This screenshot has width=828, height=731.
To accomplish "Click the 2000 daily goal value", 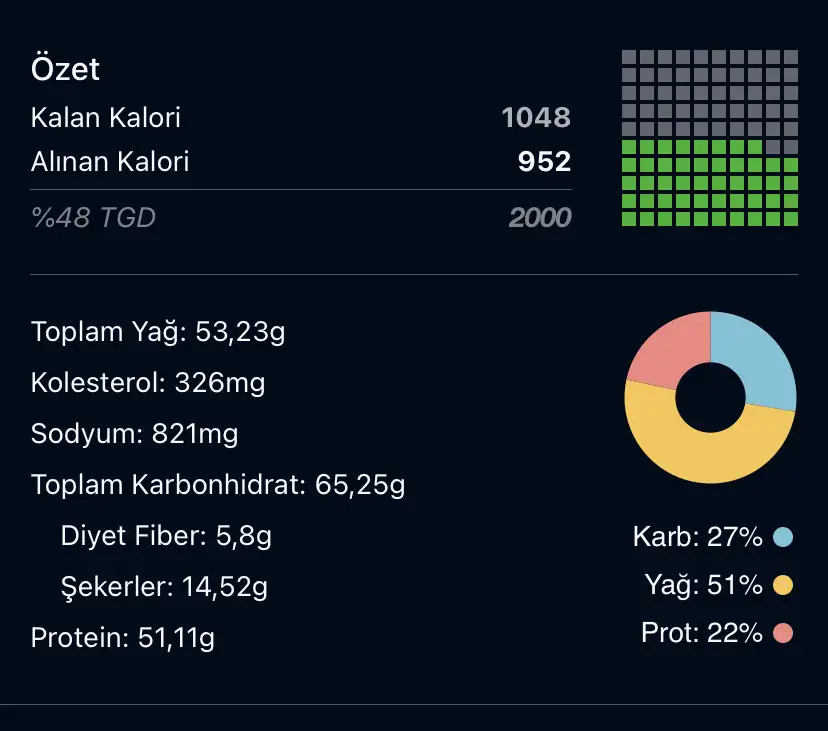I will pyautogui.click(x=540, y=217).
